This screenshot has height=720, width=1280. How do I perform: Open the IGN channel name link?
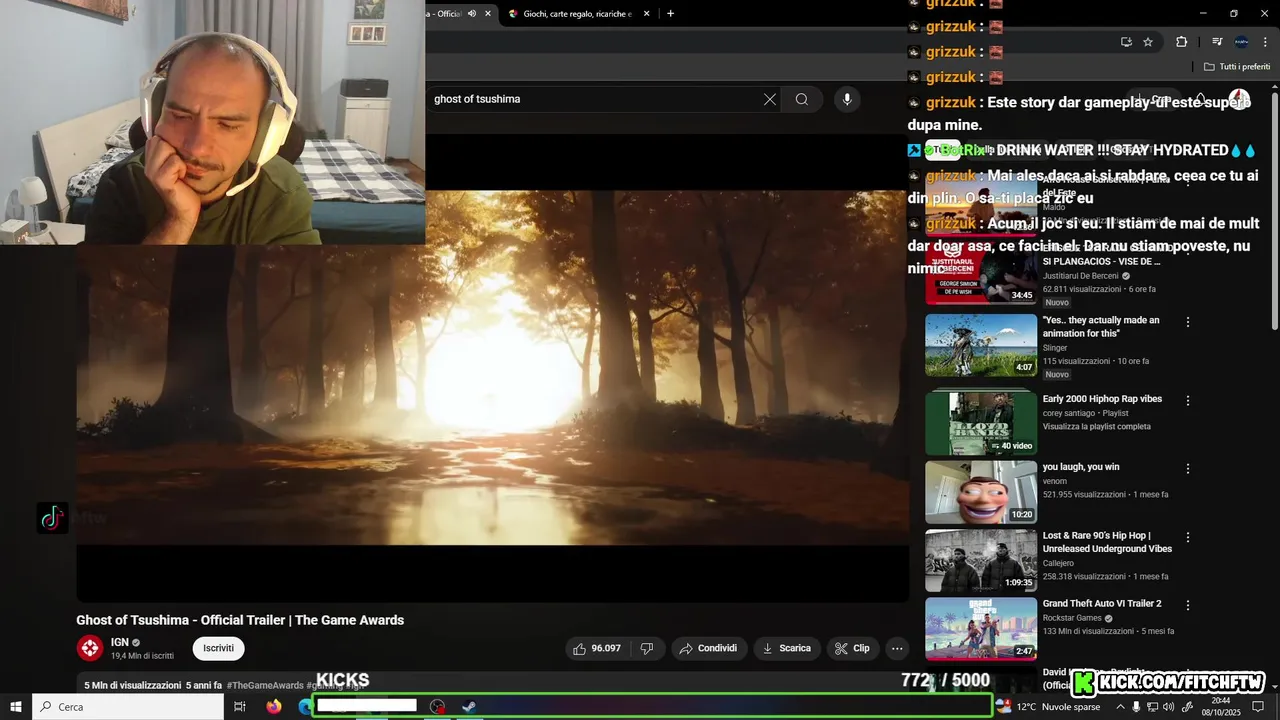pos(119,642)
